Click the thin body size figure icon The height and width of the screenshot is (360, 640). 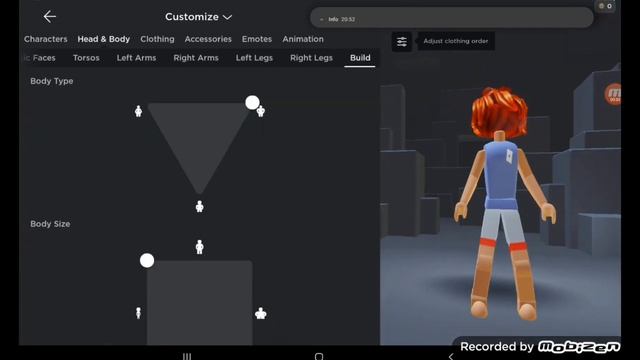tap(138, 313)
